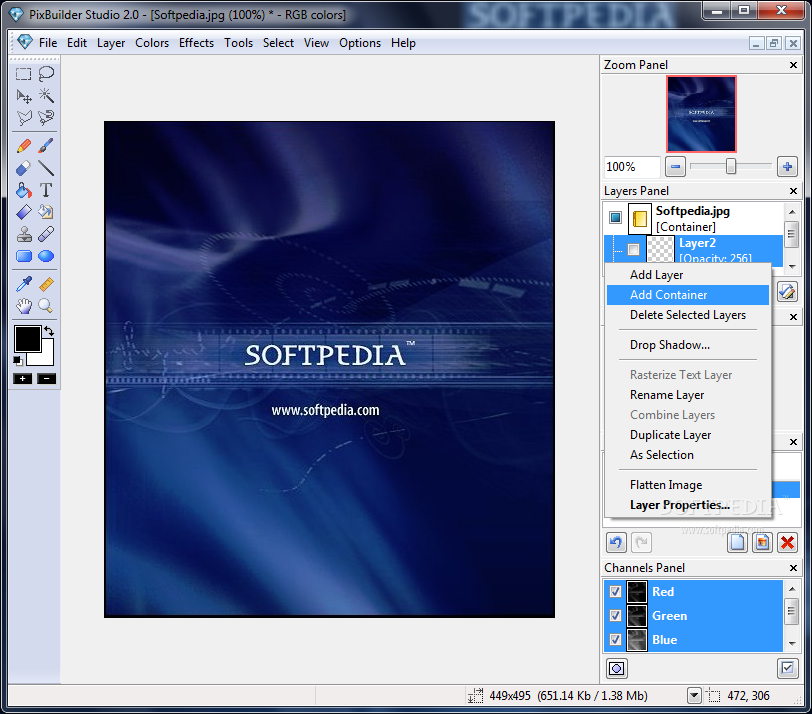Click the image dimensions icon in status bar
812x714 pixels.
pos(475,695)
